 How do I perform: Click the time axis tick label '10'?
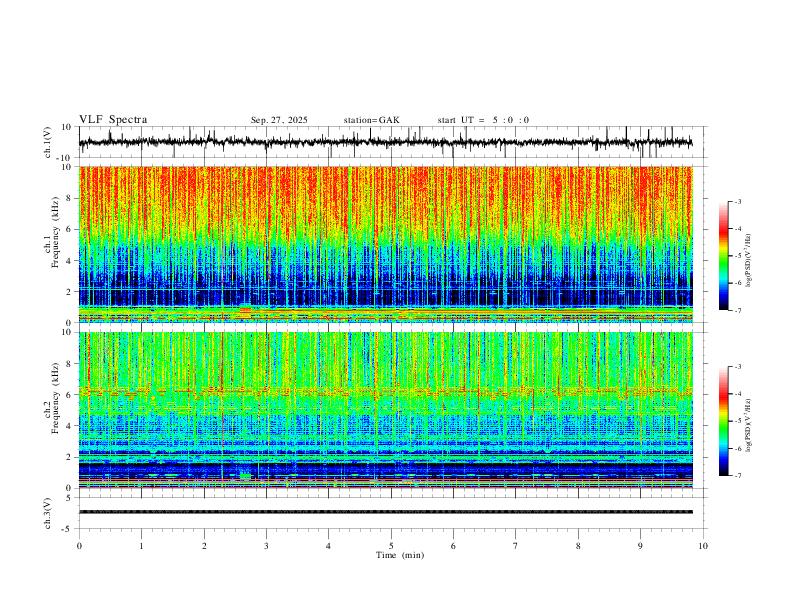[x=703, y=546]
